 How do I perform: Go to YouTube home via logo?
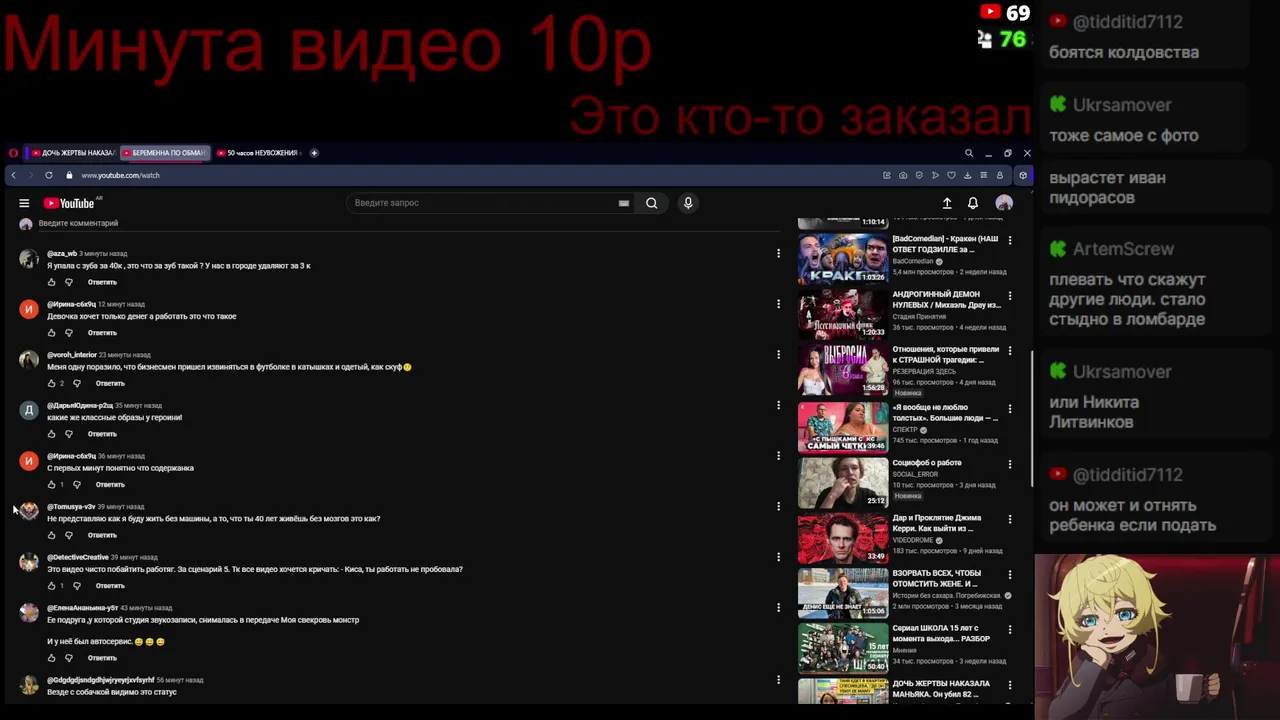coord(69,203)
